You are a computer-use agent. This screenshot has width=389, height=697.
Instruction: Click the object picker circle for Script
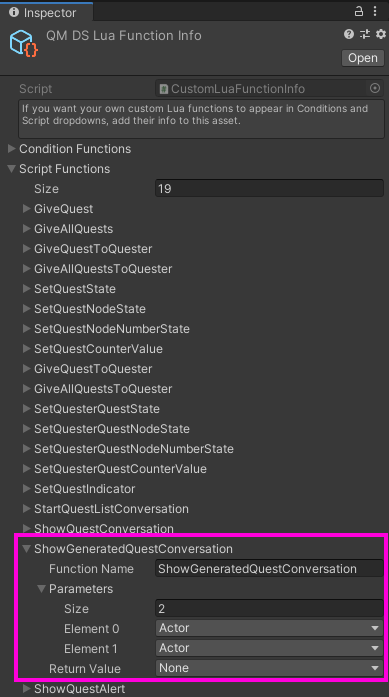[375, 88]
